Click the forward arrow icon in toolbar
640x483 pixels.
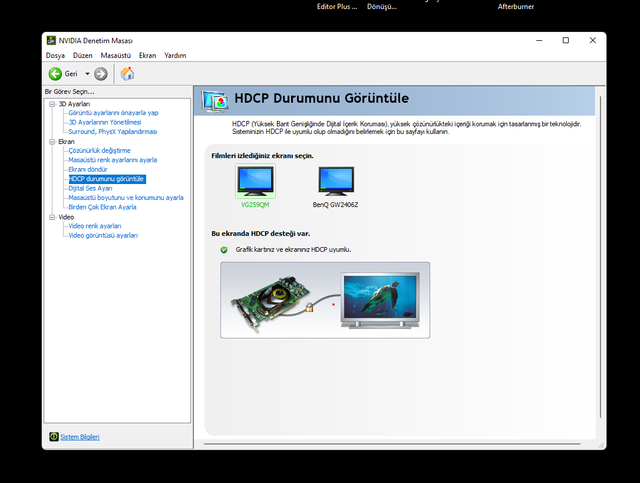tap(101, 74)
